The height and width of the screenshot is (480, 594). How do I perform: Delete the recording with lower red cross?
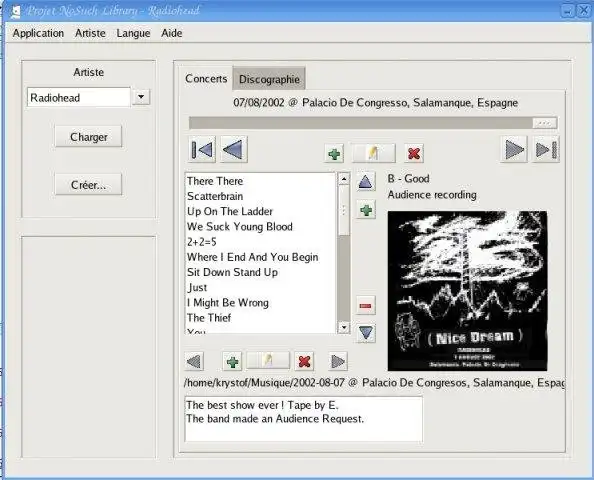304,361
